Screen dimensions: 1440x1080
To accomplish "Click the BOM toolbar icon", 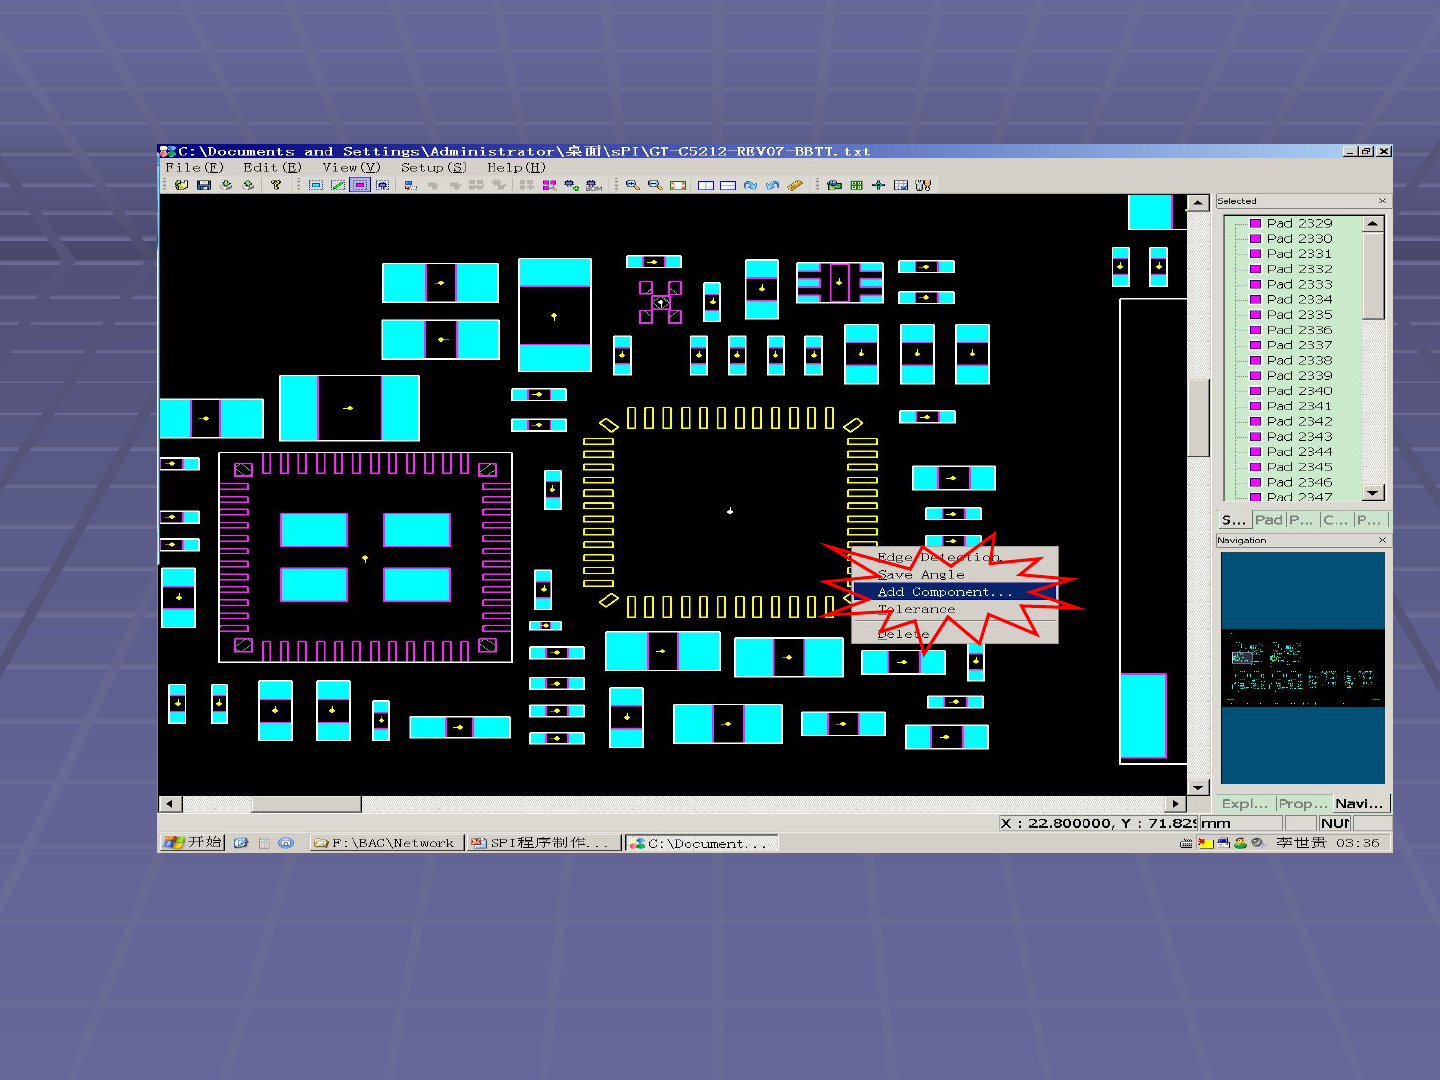I will pyautogui.click(x=594, y=185).
